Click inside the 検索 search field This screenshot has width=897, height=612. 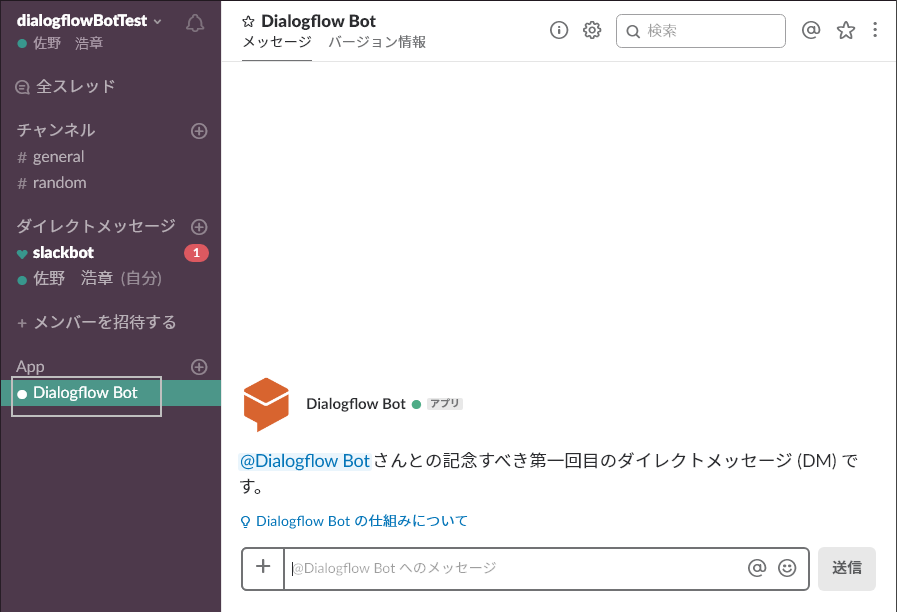[700, 31]
